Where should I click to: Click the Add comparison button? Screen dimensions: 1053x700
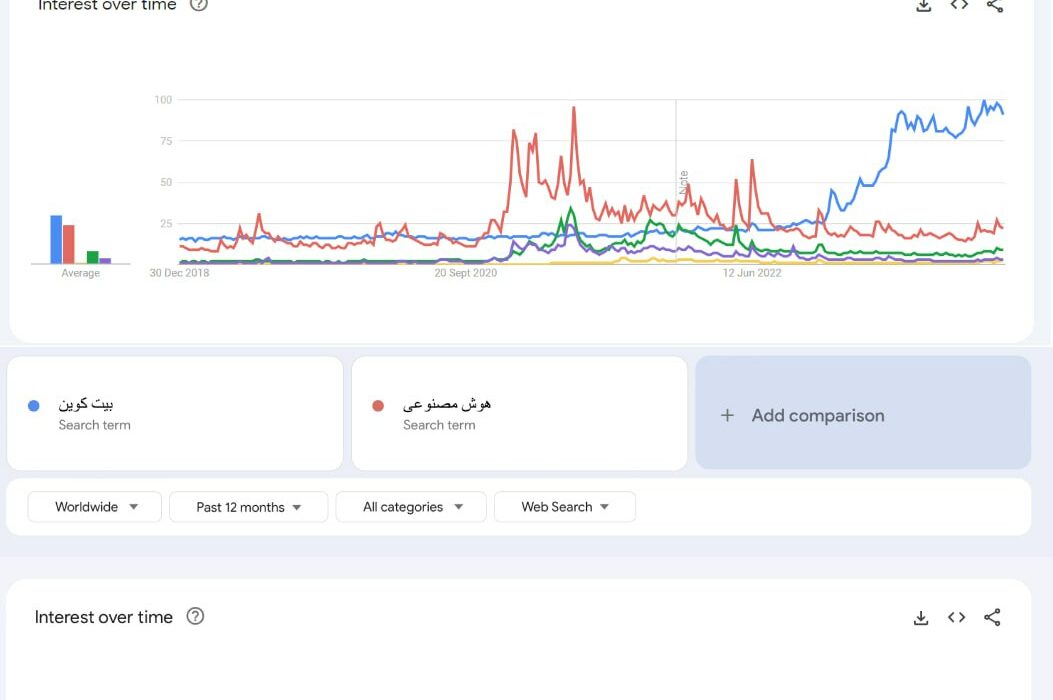point(863,412)
